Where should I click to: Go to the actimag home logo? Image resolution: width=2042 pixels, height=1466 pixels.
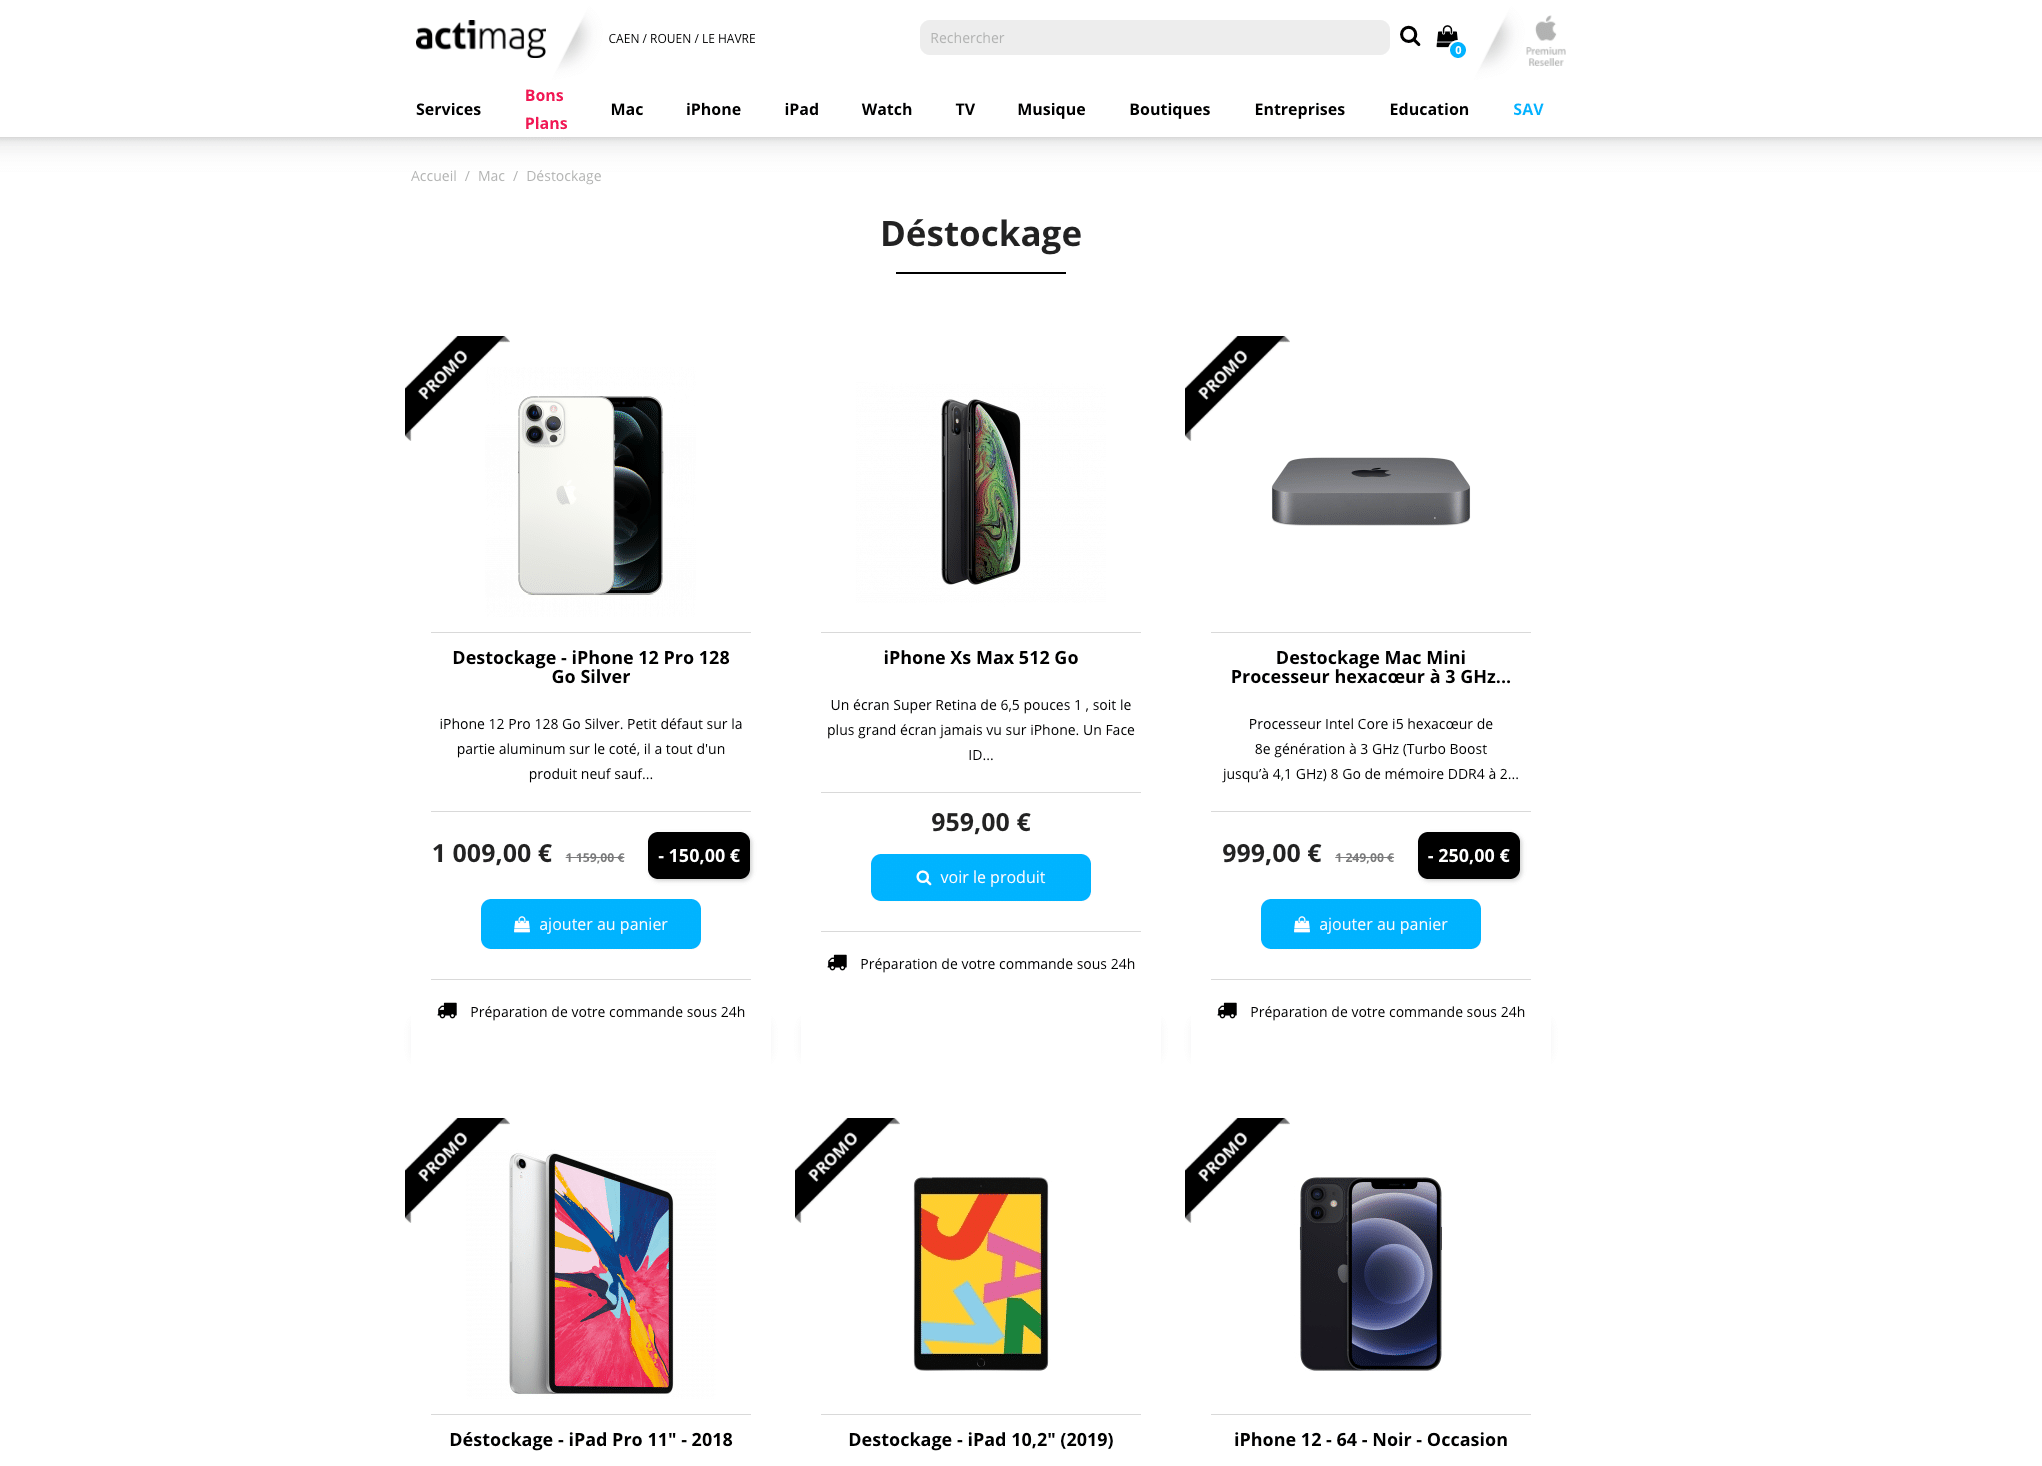[x=481, y=38]
